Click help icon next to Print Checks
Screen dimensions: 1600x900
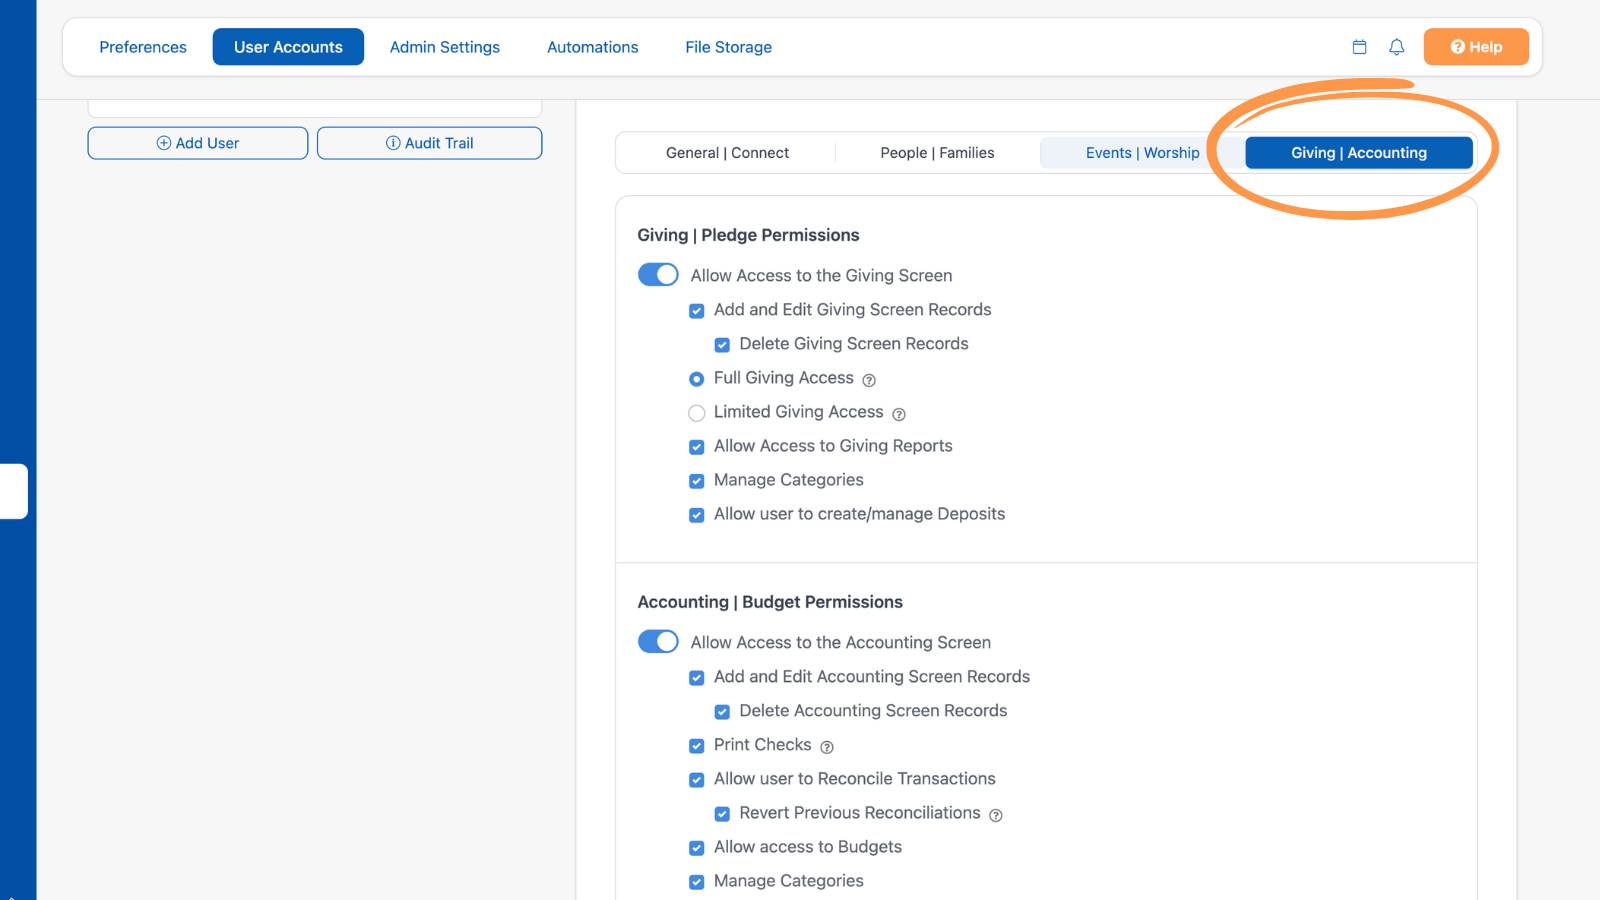pyautogui.click(x=827, y=747)
